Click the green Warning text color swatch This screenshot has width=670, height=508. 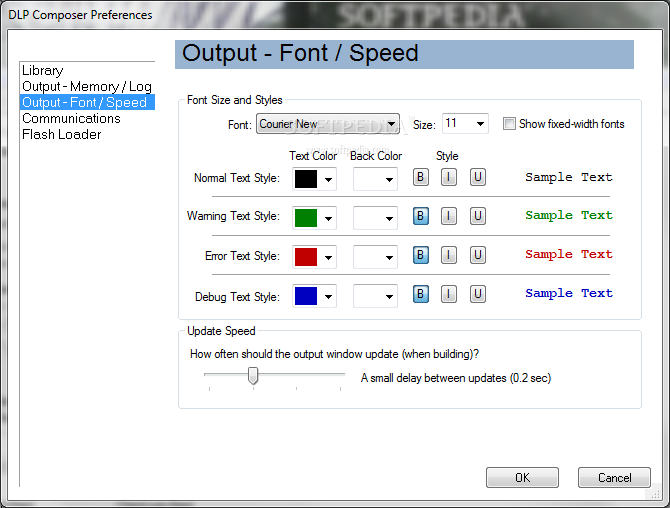click(x=306, y=218)
